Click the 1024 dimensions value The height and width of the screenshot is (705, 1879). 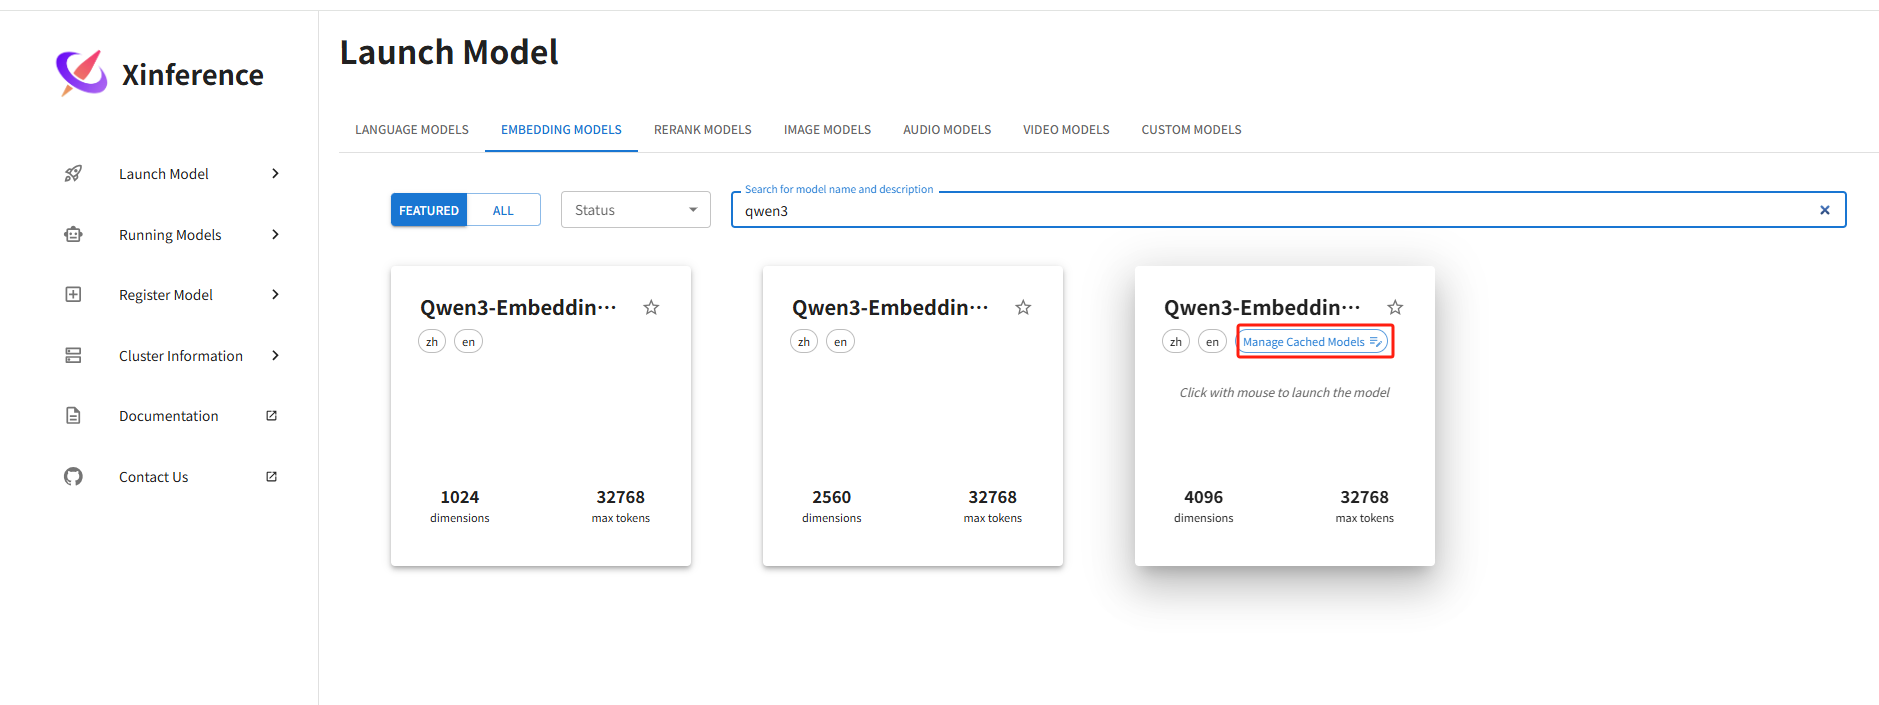coord(460,497)
